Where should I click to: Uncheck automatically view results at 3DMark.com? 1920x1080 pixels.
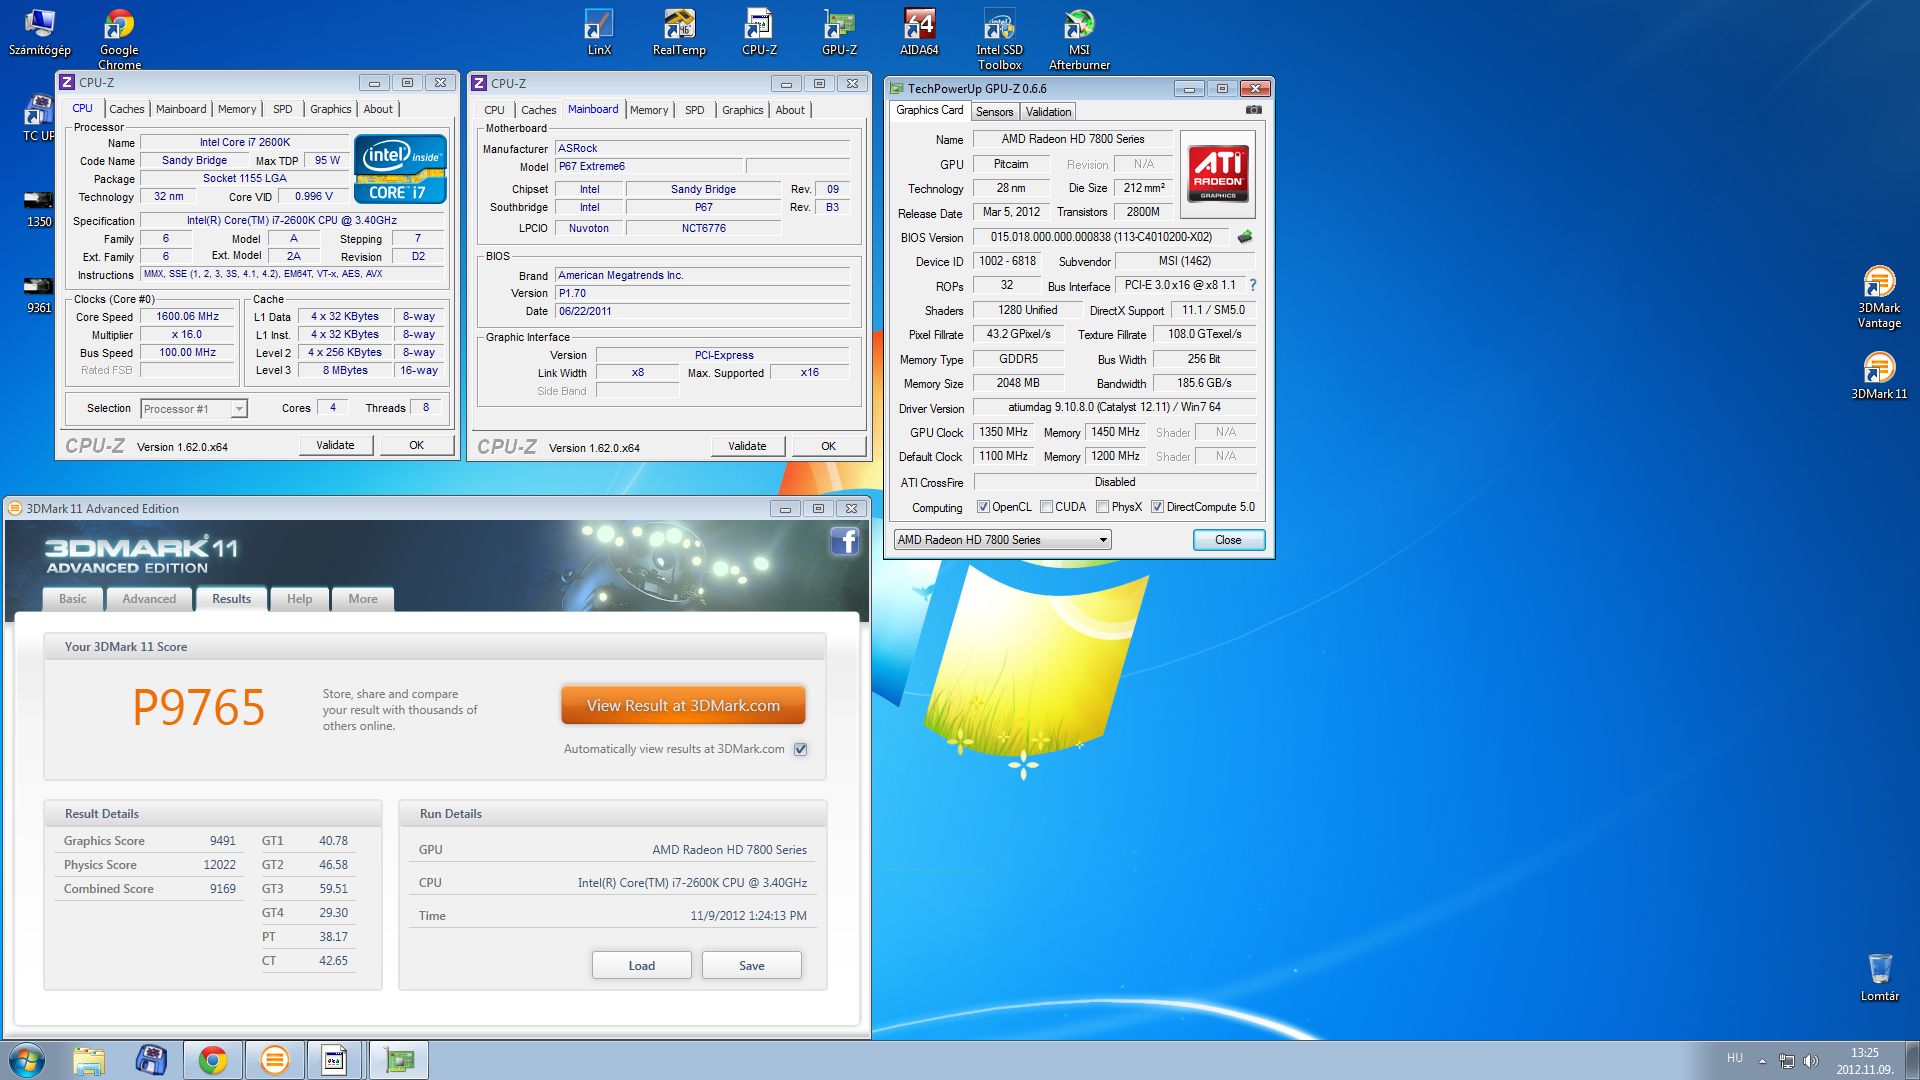(800, 749)
